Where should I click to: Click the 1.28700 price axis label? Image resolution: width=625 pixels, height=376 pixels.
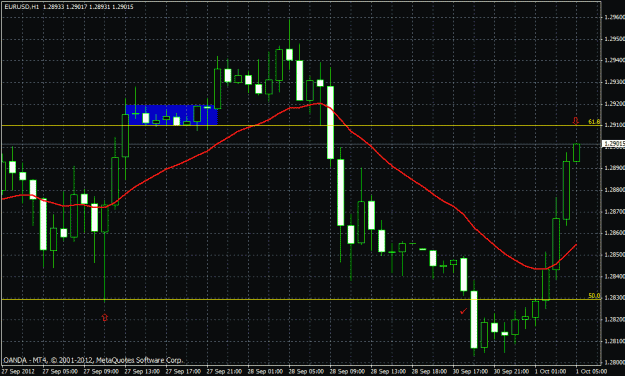(614, 212)
